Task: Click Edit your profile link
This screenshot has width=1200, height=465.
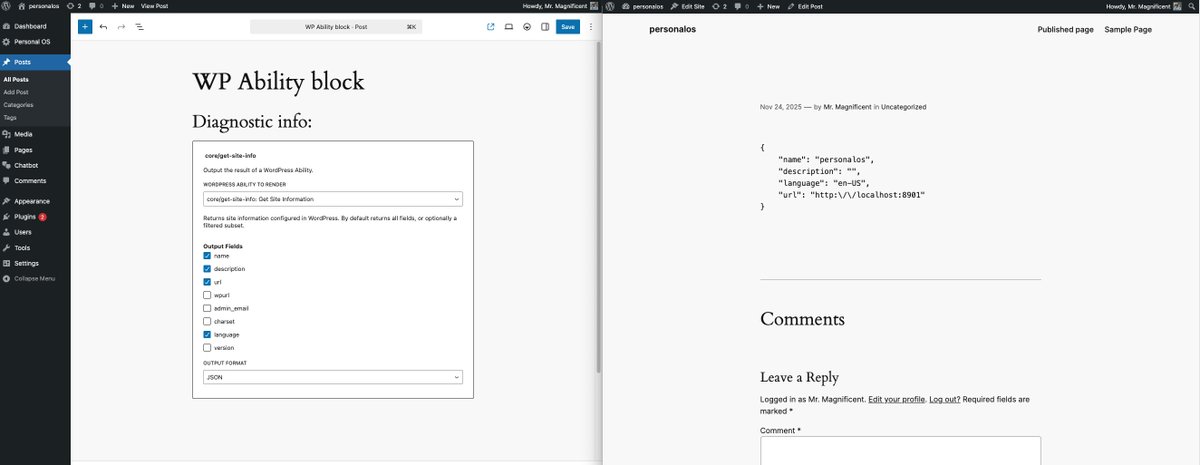Action: coord(896,399)
